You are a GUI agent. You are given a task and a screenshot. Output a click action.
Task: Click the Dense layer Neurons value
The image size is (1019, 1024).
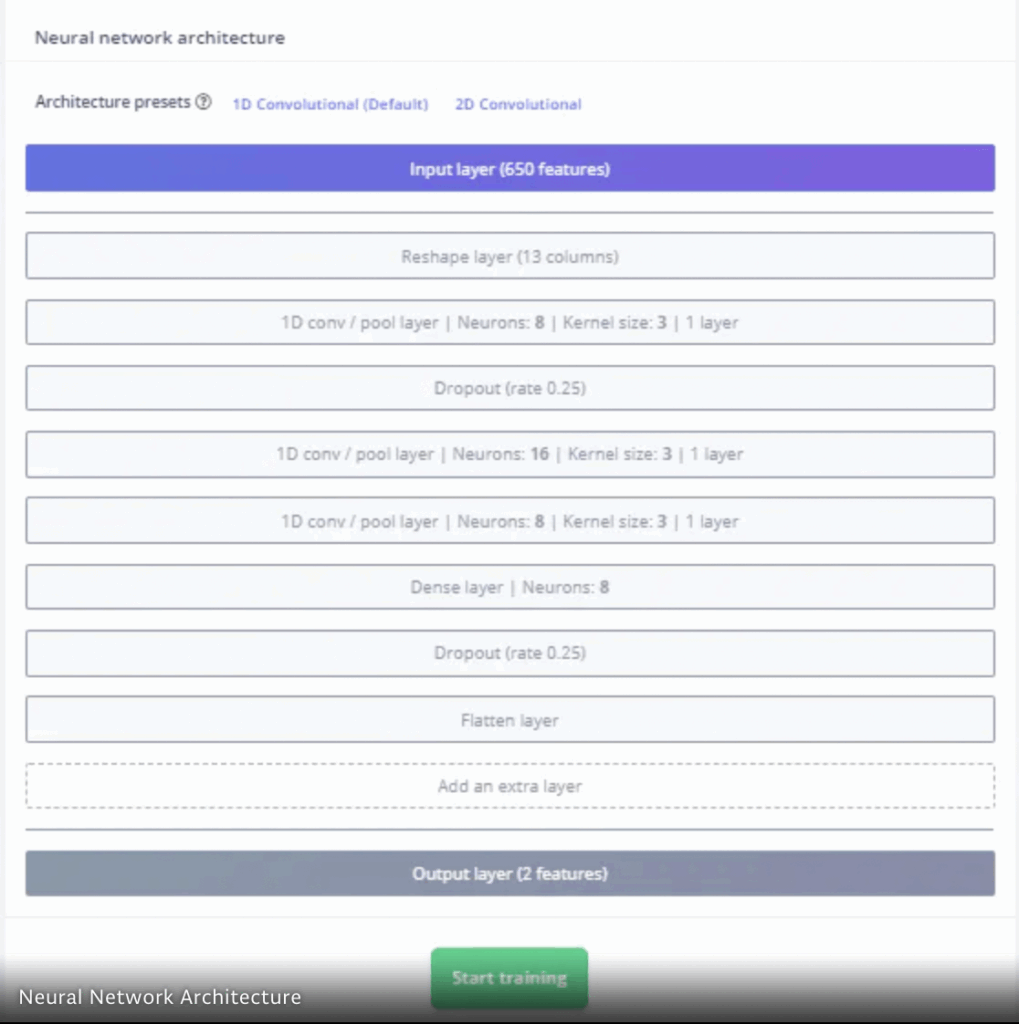tap(604, 587)
